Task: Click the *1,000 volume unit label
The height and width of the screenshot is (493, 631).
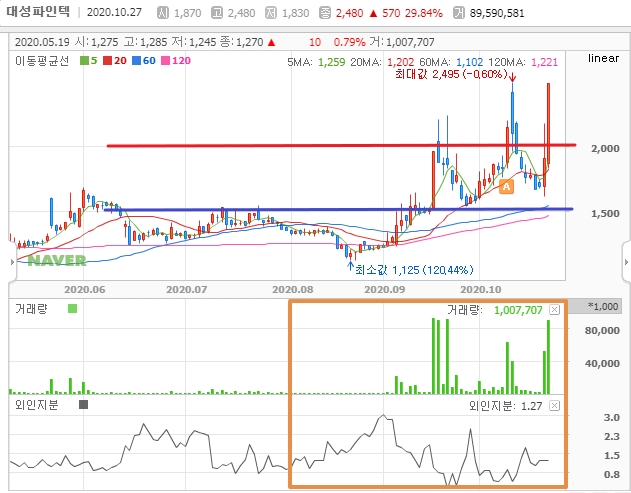Action: 603,306
